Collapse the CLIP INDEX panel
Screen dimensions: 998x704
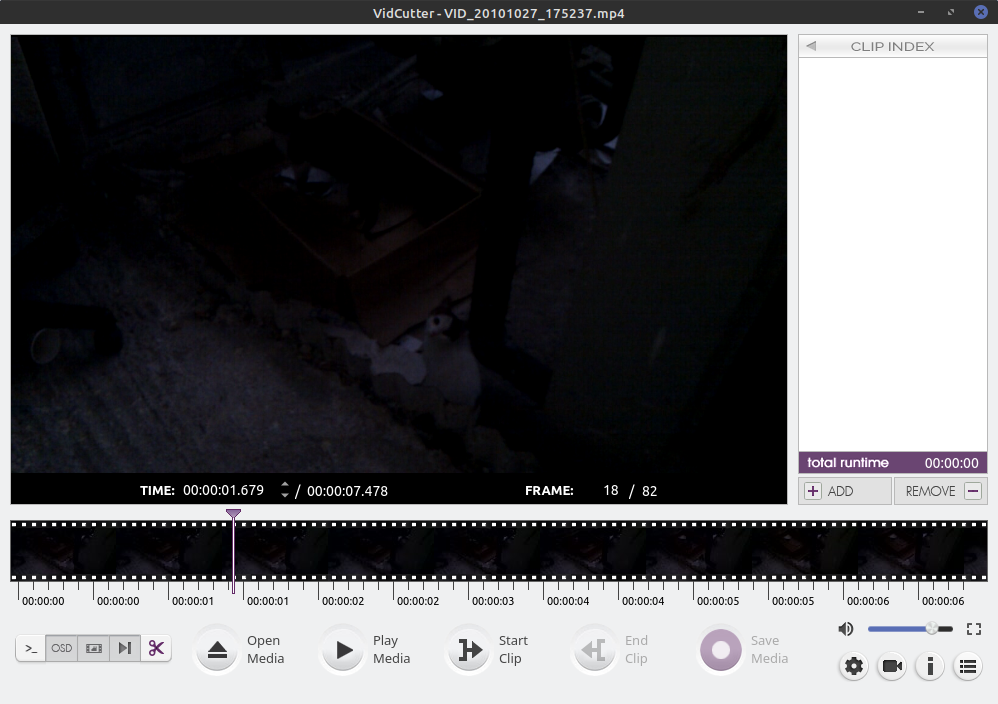click(810, 46)
